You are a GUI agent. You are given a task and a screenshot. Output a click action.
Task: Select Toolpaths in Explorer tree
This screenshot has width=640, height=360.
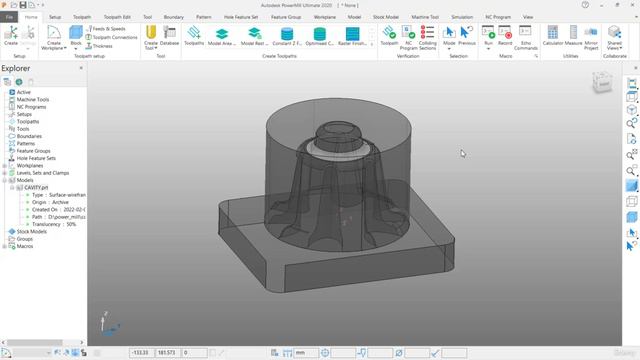tap(28, 122)
